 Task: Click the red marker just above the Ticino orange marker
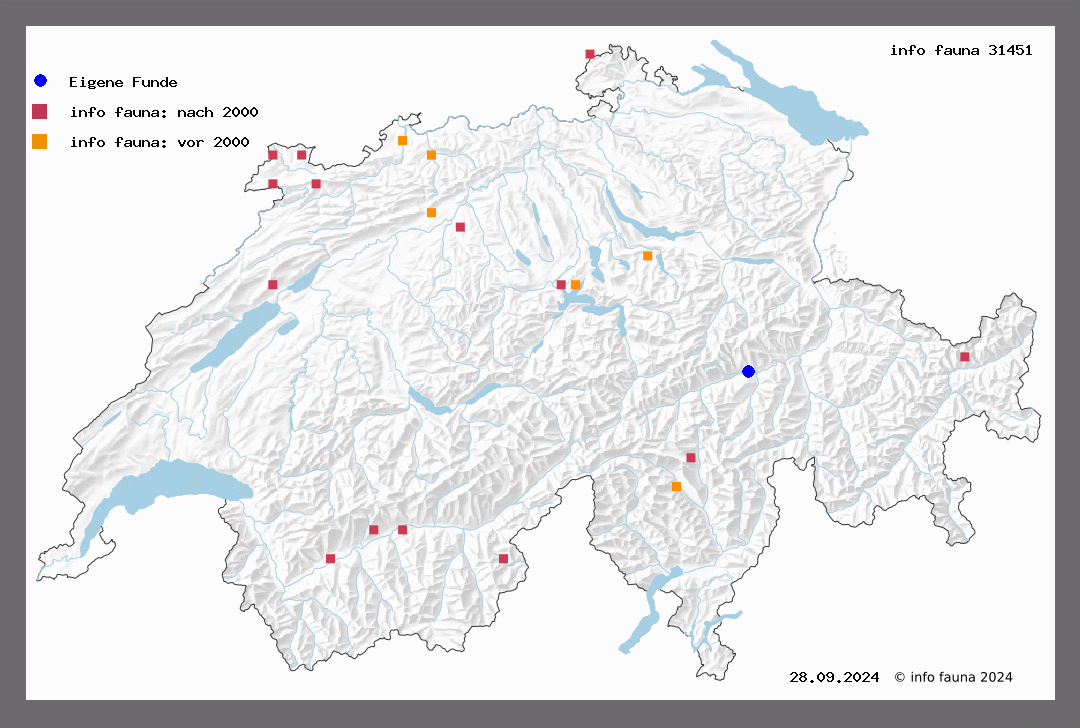click(690, 458)
